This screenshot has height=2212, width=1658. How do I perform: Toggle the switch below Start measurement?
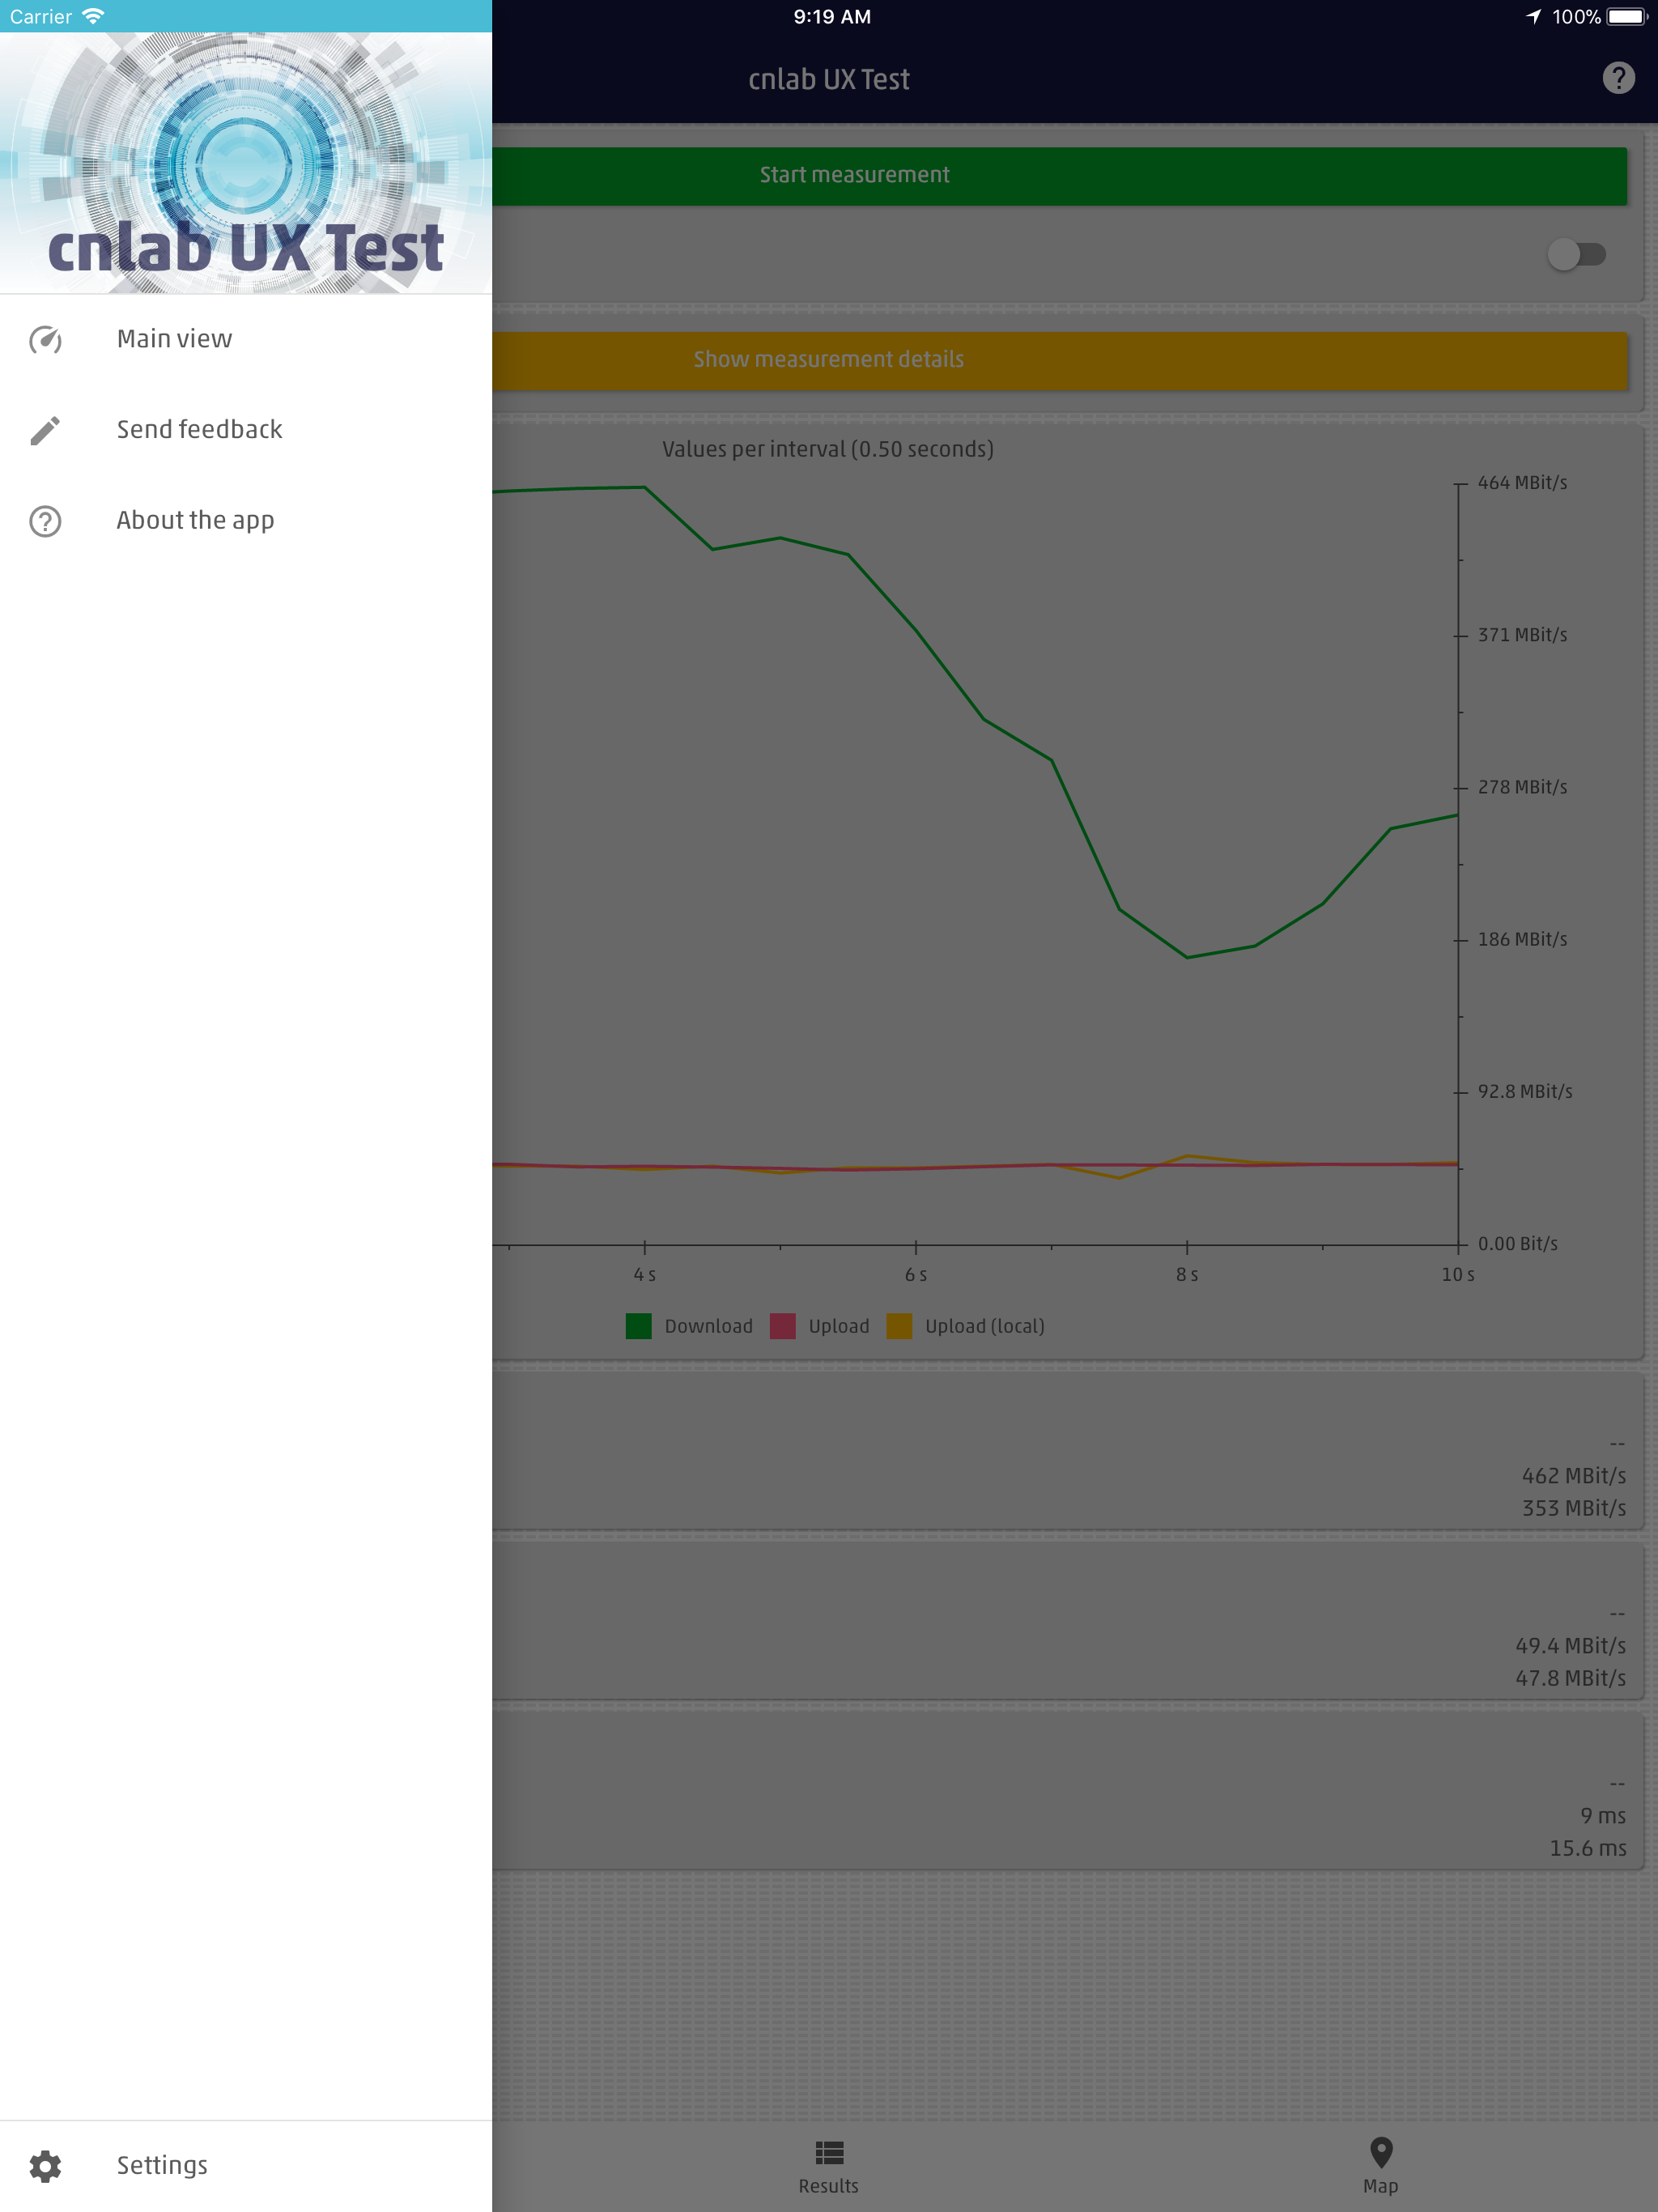[x=1576, y=254]
